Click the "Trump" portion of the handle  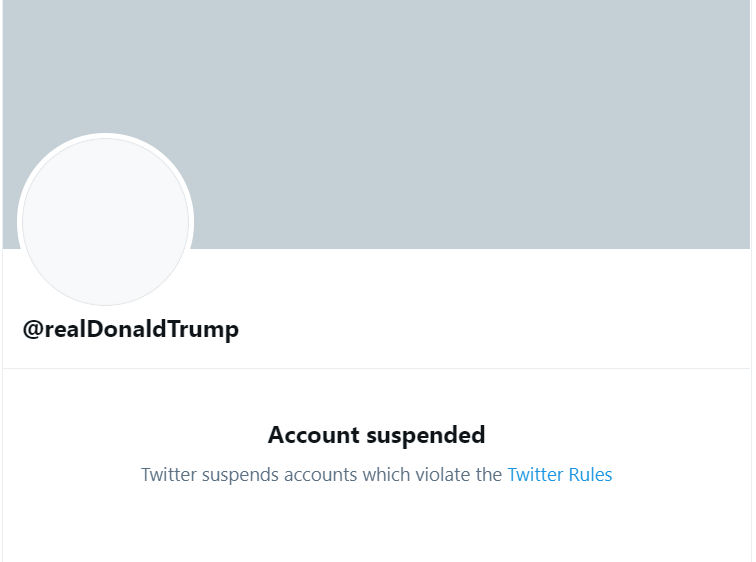click(203, 331)
